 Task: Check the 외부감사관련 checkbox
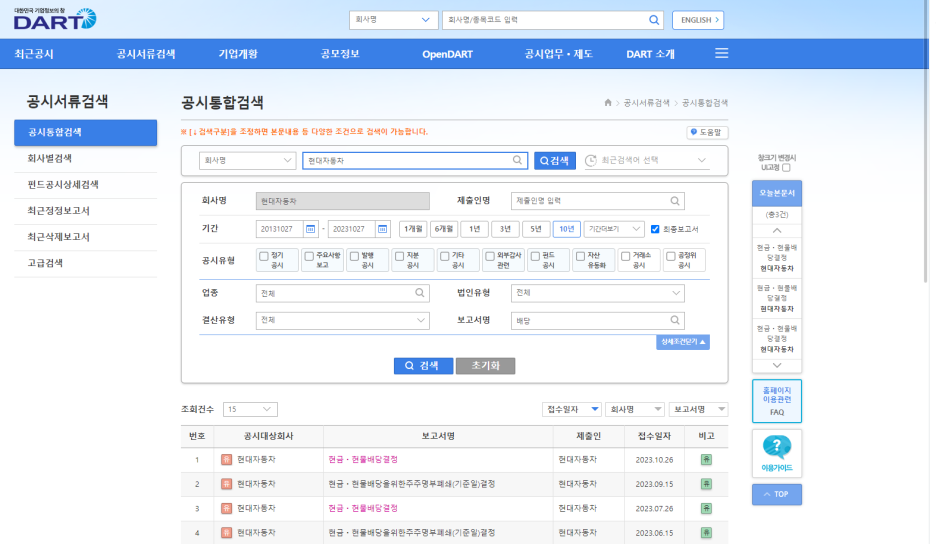tap(490, 256)
